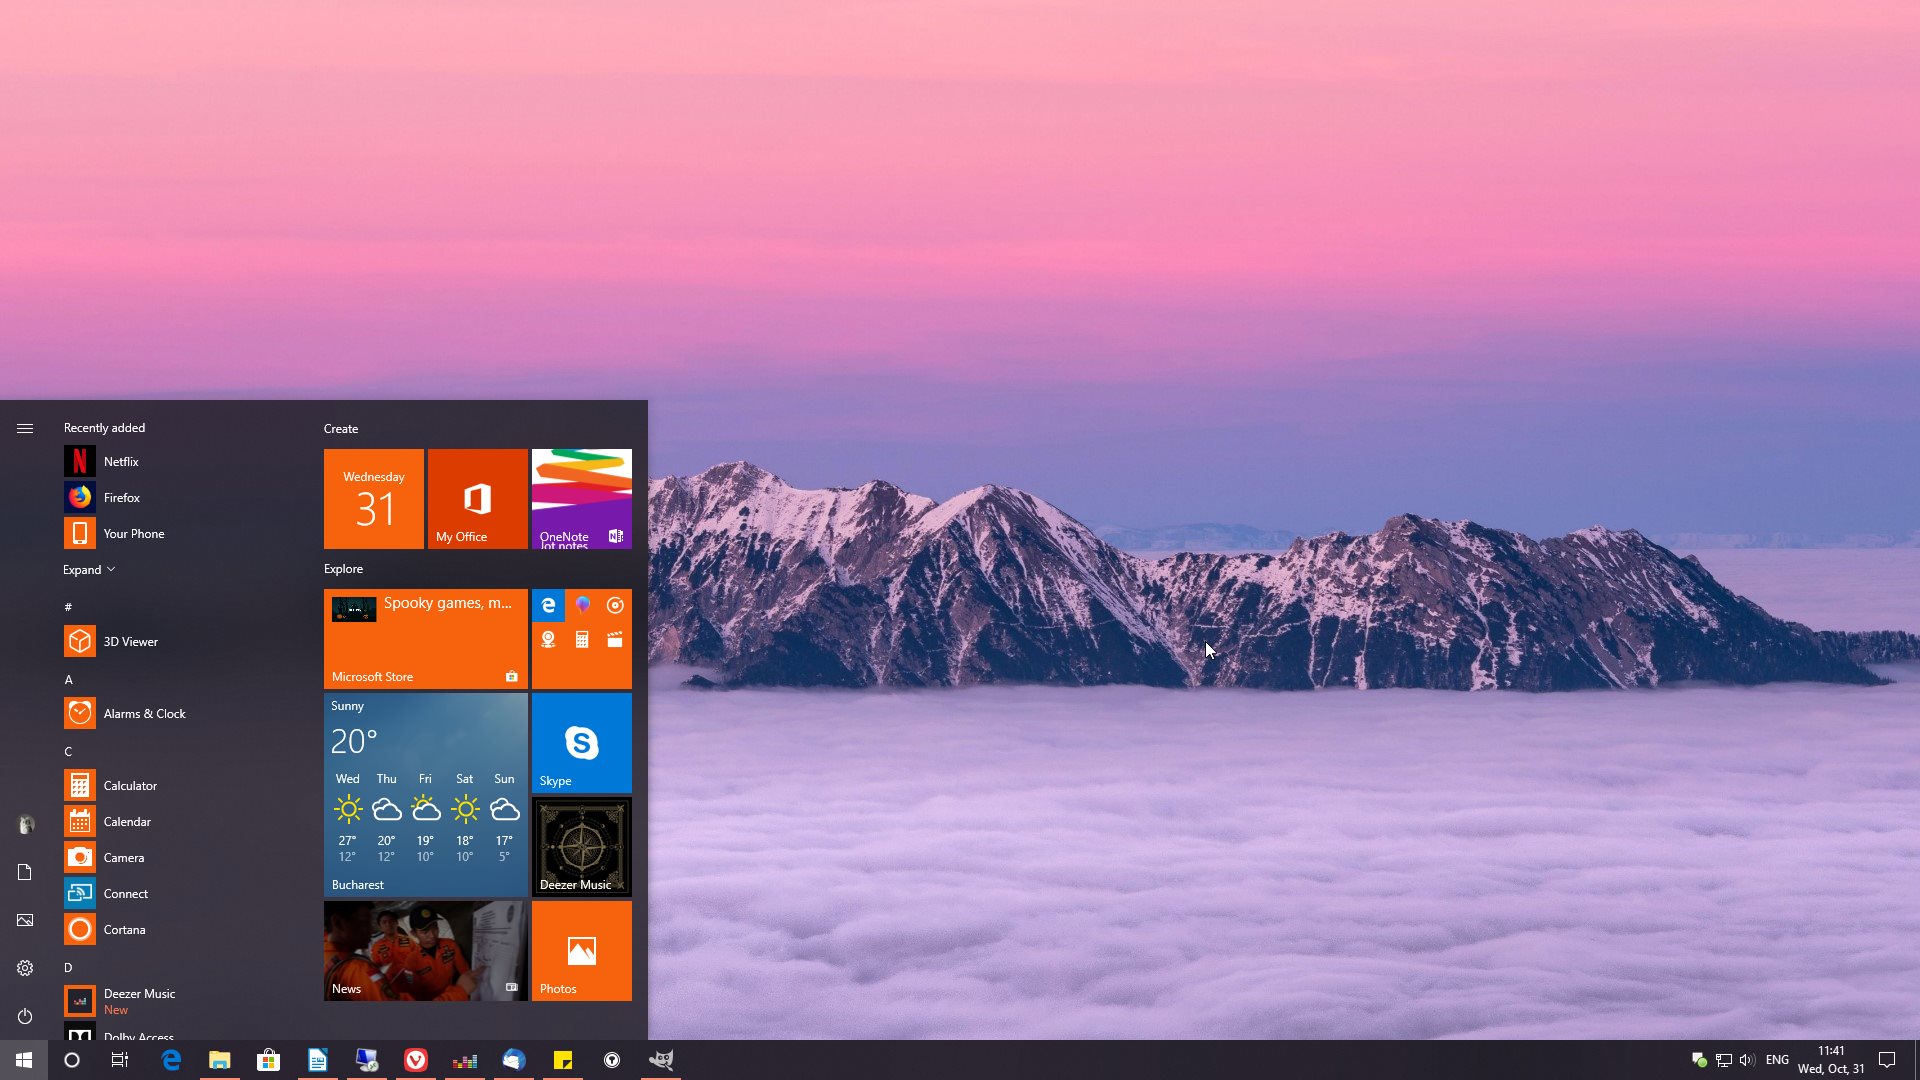Select My Office tile in Create section
The image size is (1920, 1080).
(477, 498)
